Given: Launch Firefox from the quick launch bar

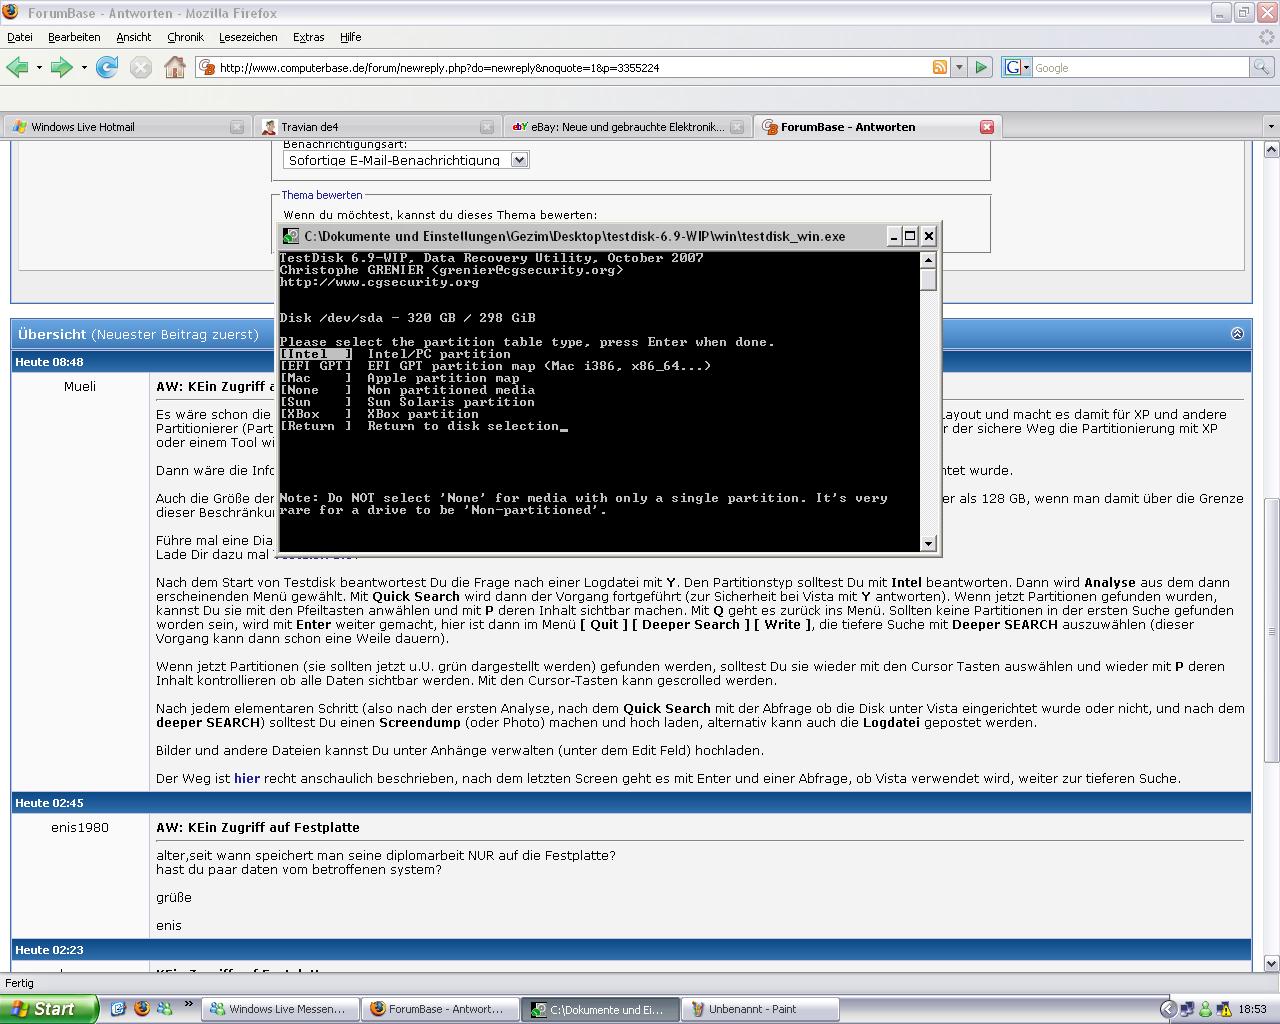Looking at the screenshot, I should (141, 1009).
